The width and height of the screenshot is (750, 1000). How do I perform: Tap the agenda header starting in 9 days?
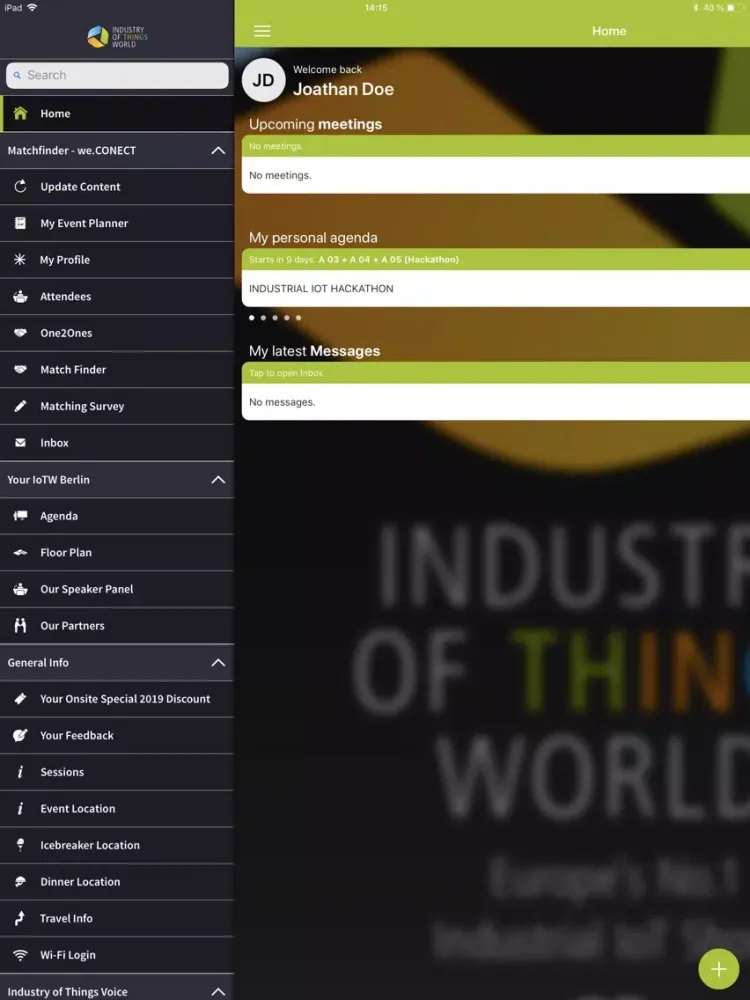tap(496, 260)
